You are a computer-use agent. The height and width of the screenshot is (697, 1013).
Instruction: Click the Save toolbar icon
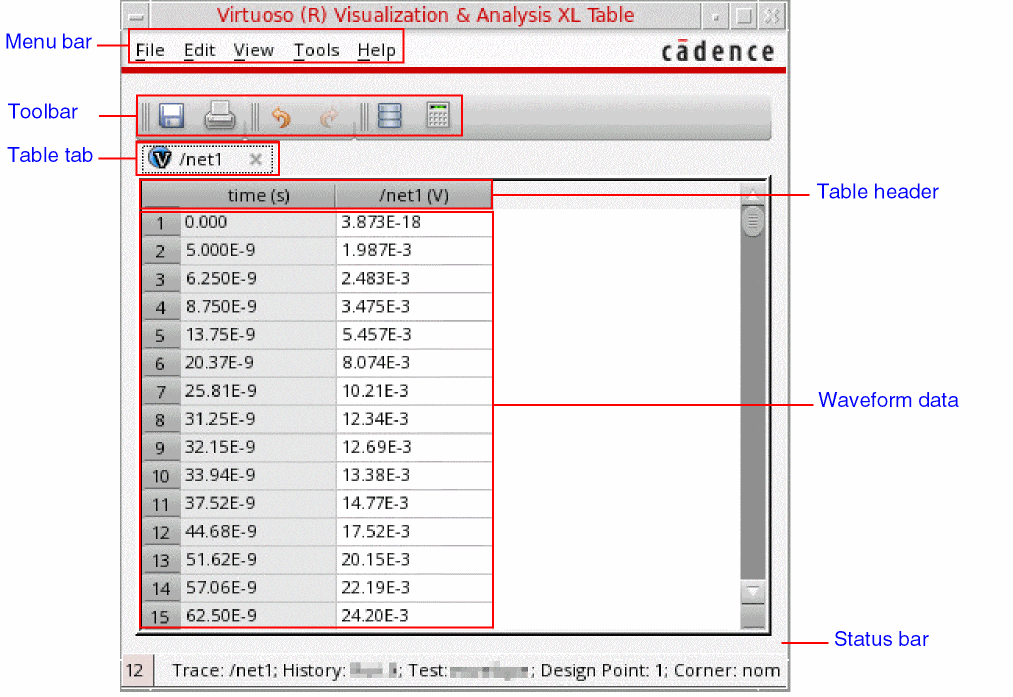click(171, 116)
